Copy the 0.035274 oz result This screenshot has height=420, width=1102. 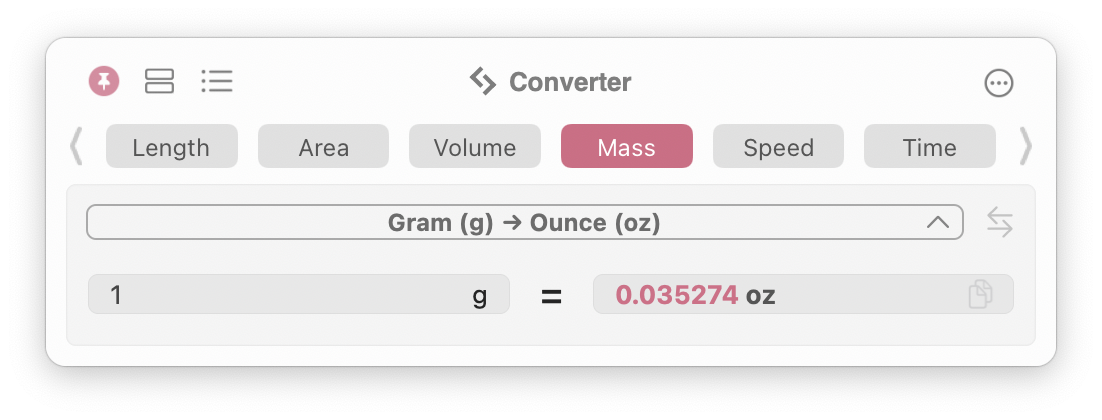(x=980, y=294)
